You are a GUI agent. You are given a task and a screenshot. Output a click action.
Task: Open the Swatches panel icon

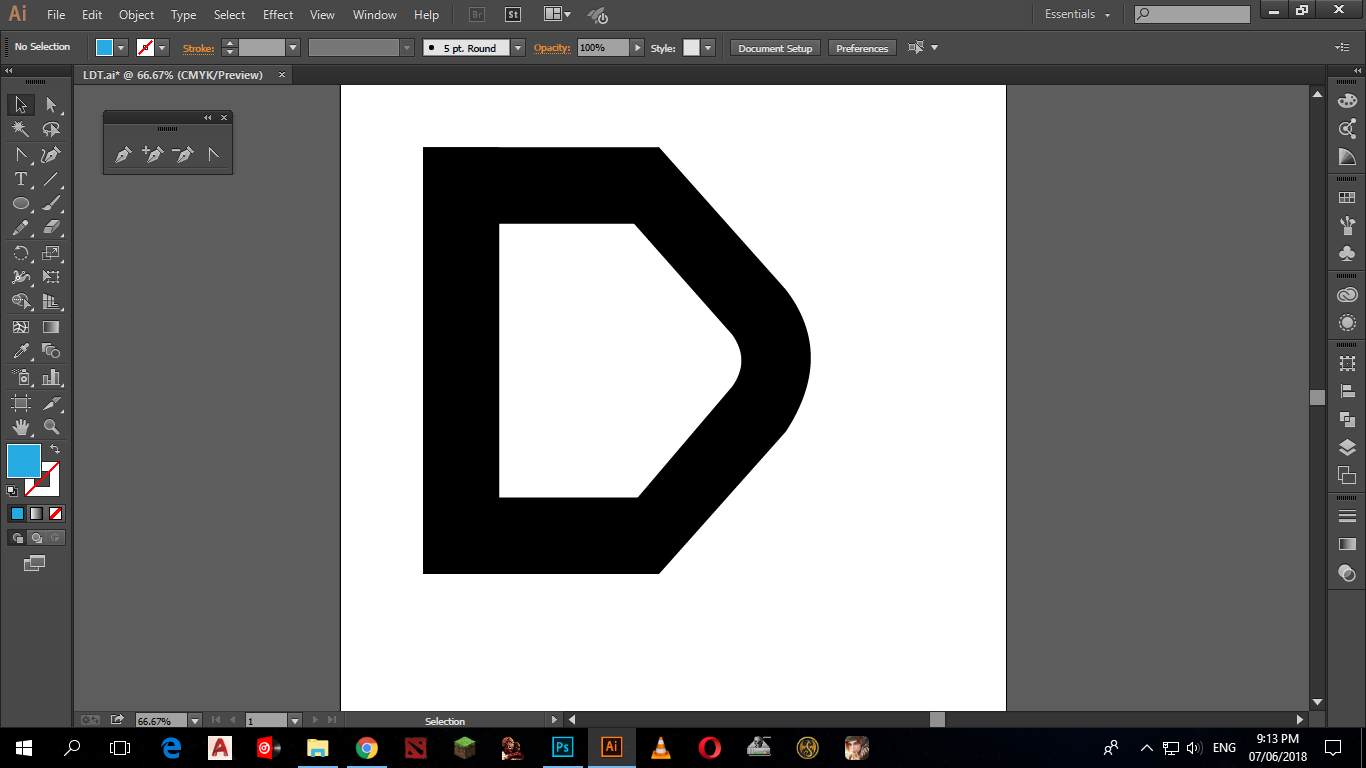[x=1347, y=198]
